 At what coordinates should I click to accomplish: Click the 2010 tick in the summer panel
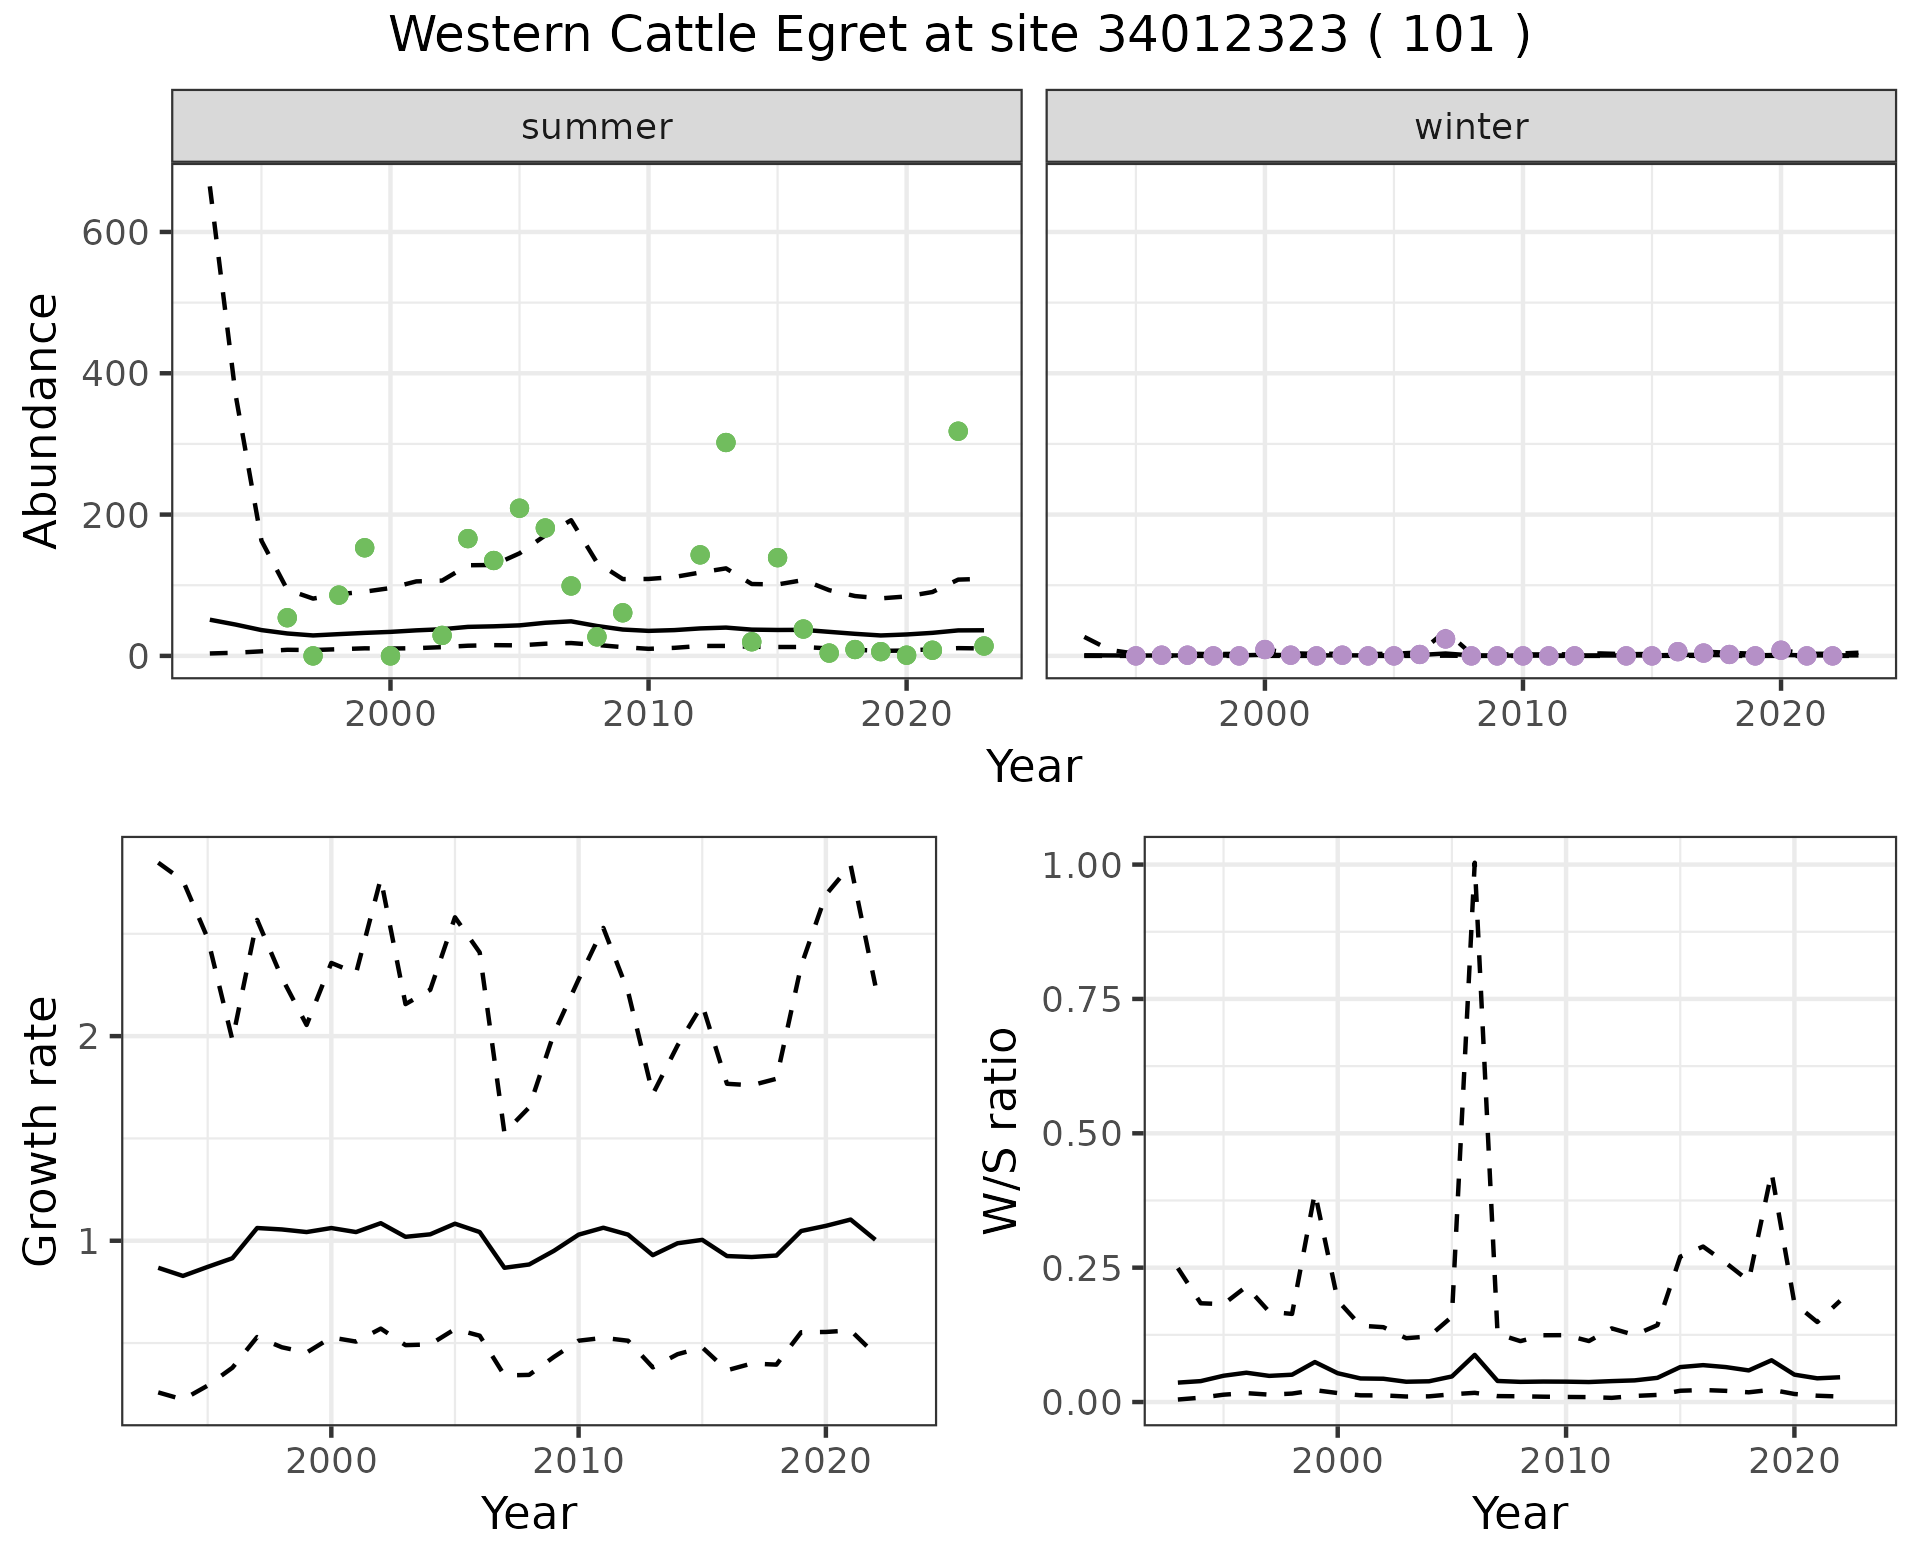tap(648, 714)
